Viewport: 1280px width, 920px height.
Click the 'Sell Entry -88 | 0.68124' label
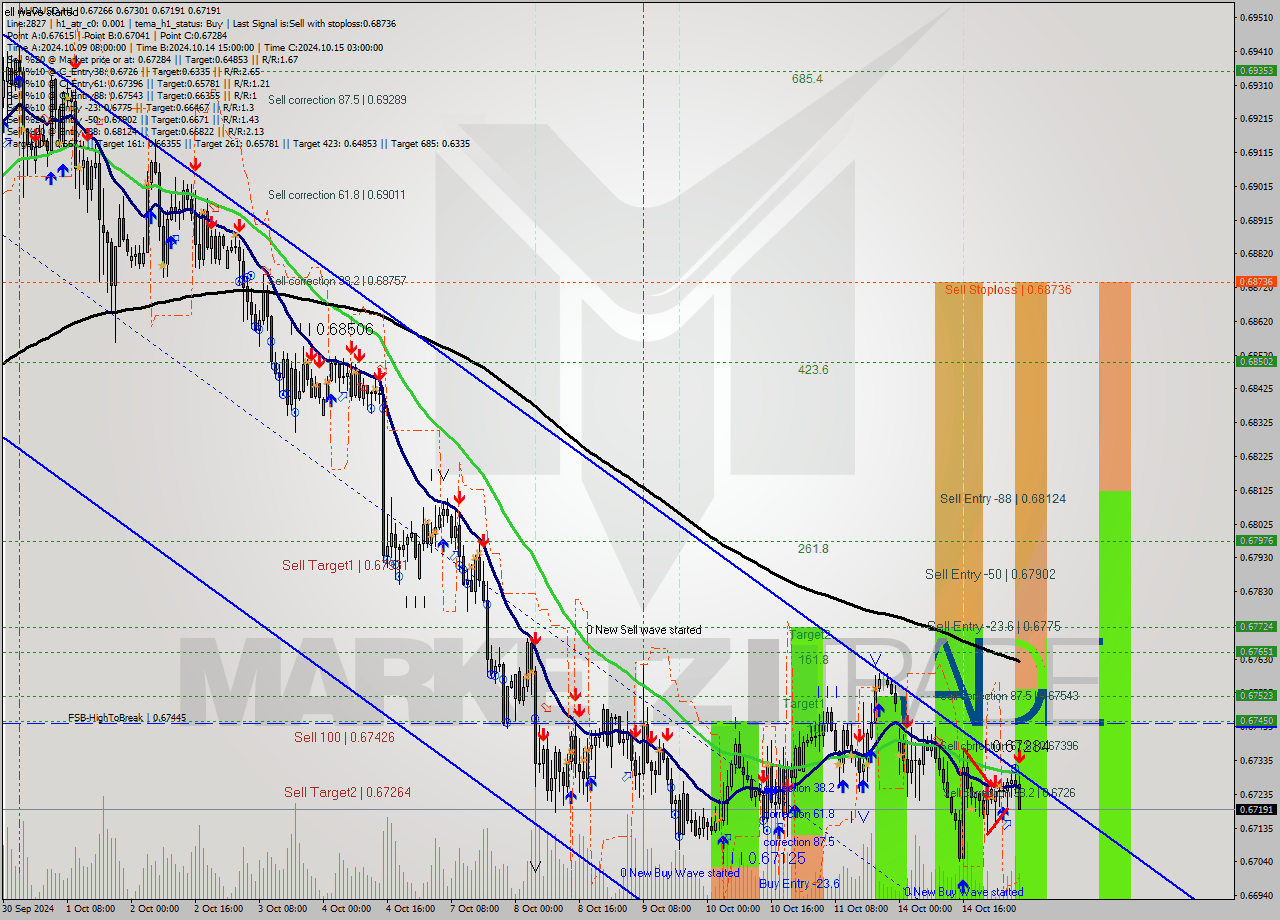(x=1003, y=498)
